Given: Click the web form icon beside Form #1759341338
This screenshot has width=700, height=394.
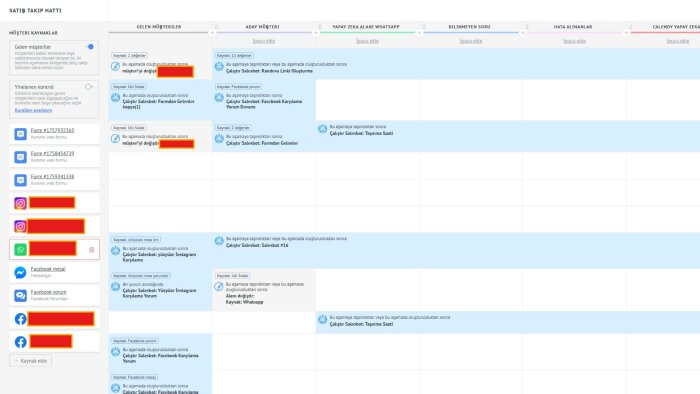Looking at the screenshot, I should [x=21, y=180].
